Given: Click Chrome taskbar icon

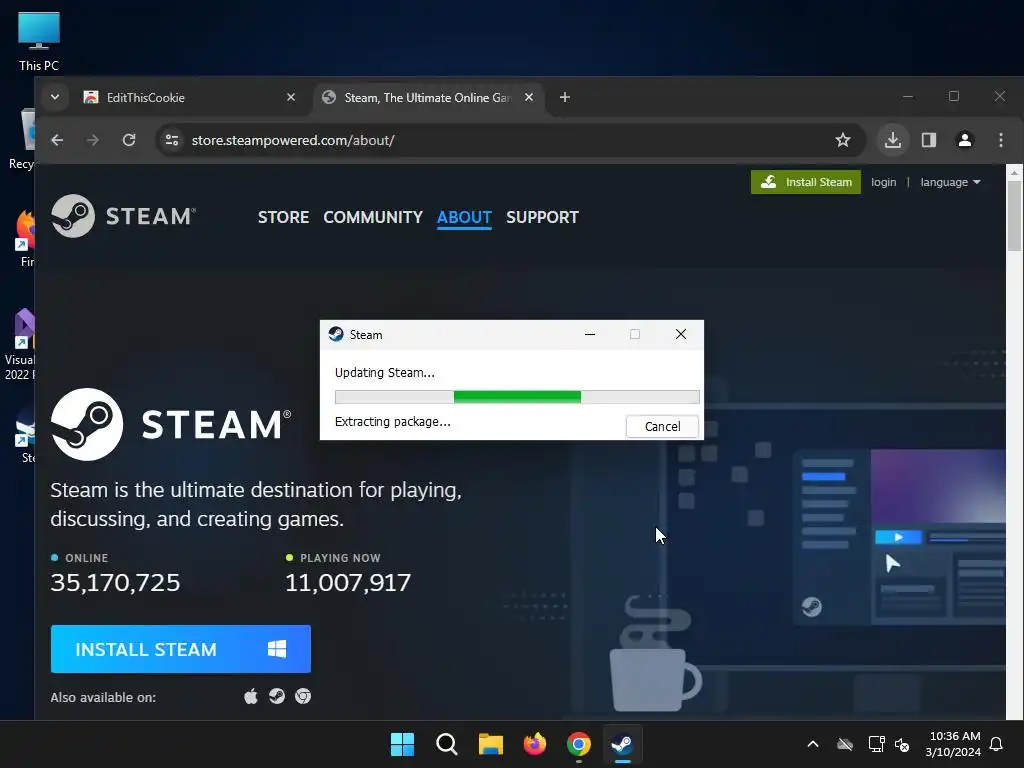Looking at the screenshot, I should 579,744.
